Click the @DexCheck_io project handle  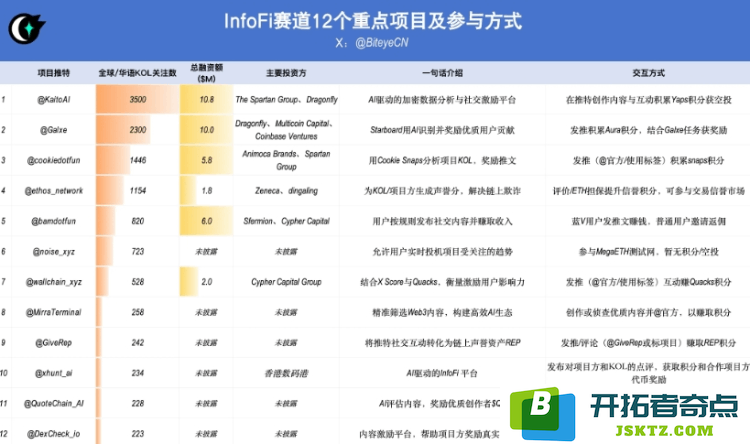pos(54,433)
